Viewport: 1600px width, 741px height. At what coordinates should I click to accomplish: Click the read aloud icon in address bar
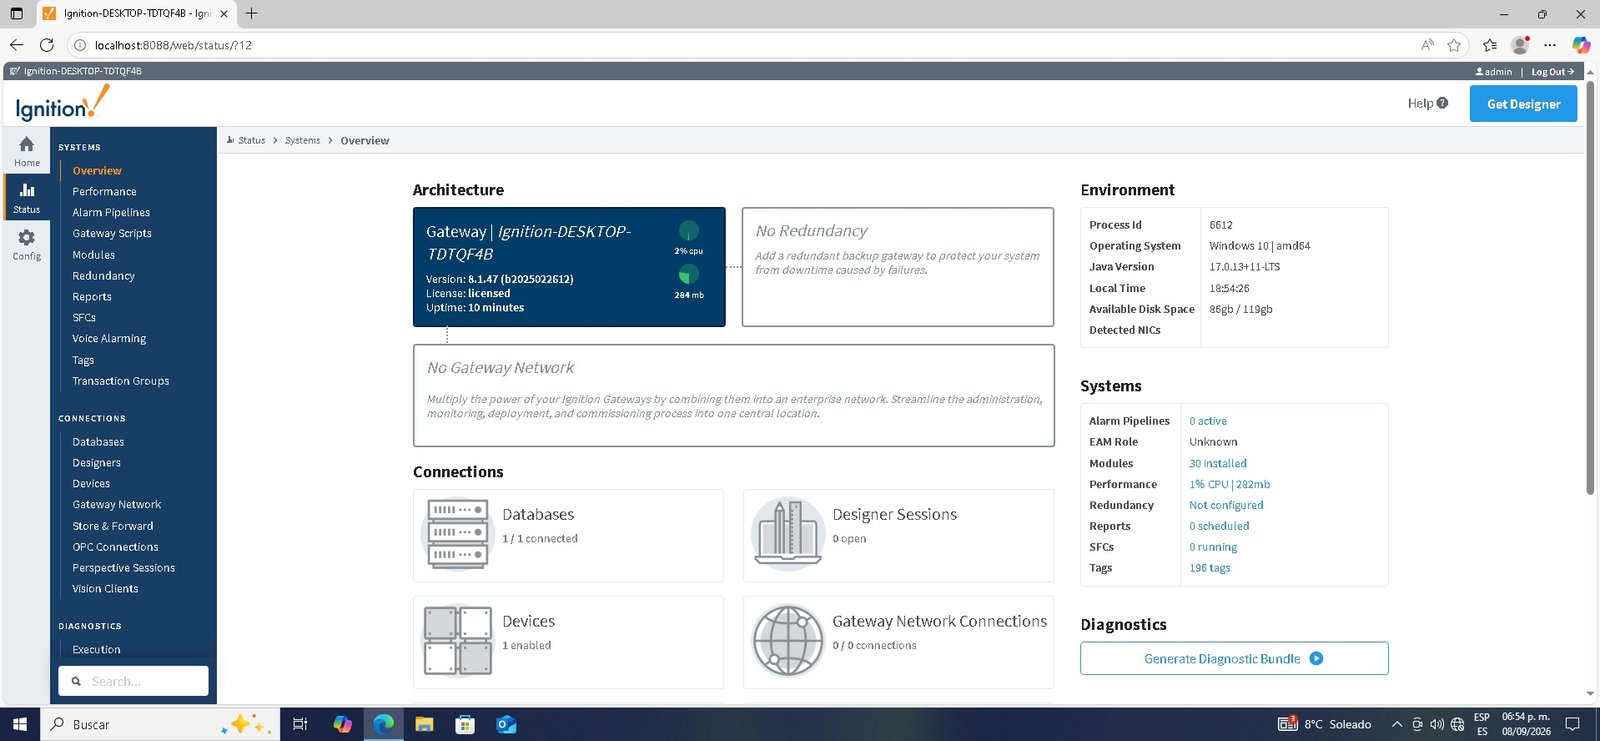(x=1427, y=45)
